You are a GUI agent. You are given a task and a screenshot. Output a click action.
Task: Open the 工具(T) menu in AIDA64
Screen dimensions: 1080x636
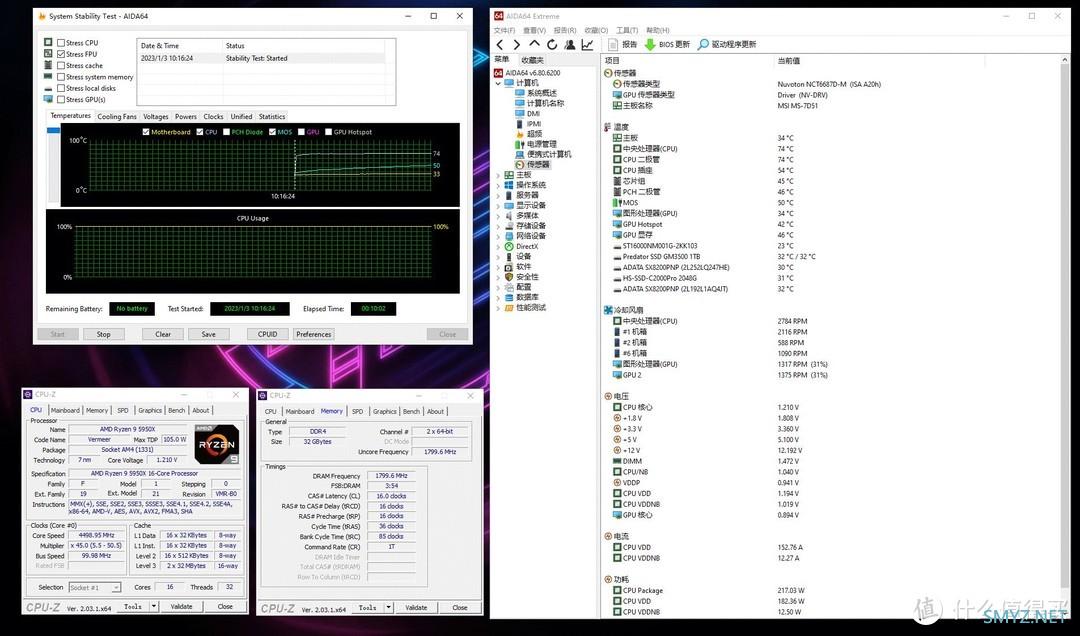627,31
